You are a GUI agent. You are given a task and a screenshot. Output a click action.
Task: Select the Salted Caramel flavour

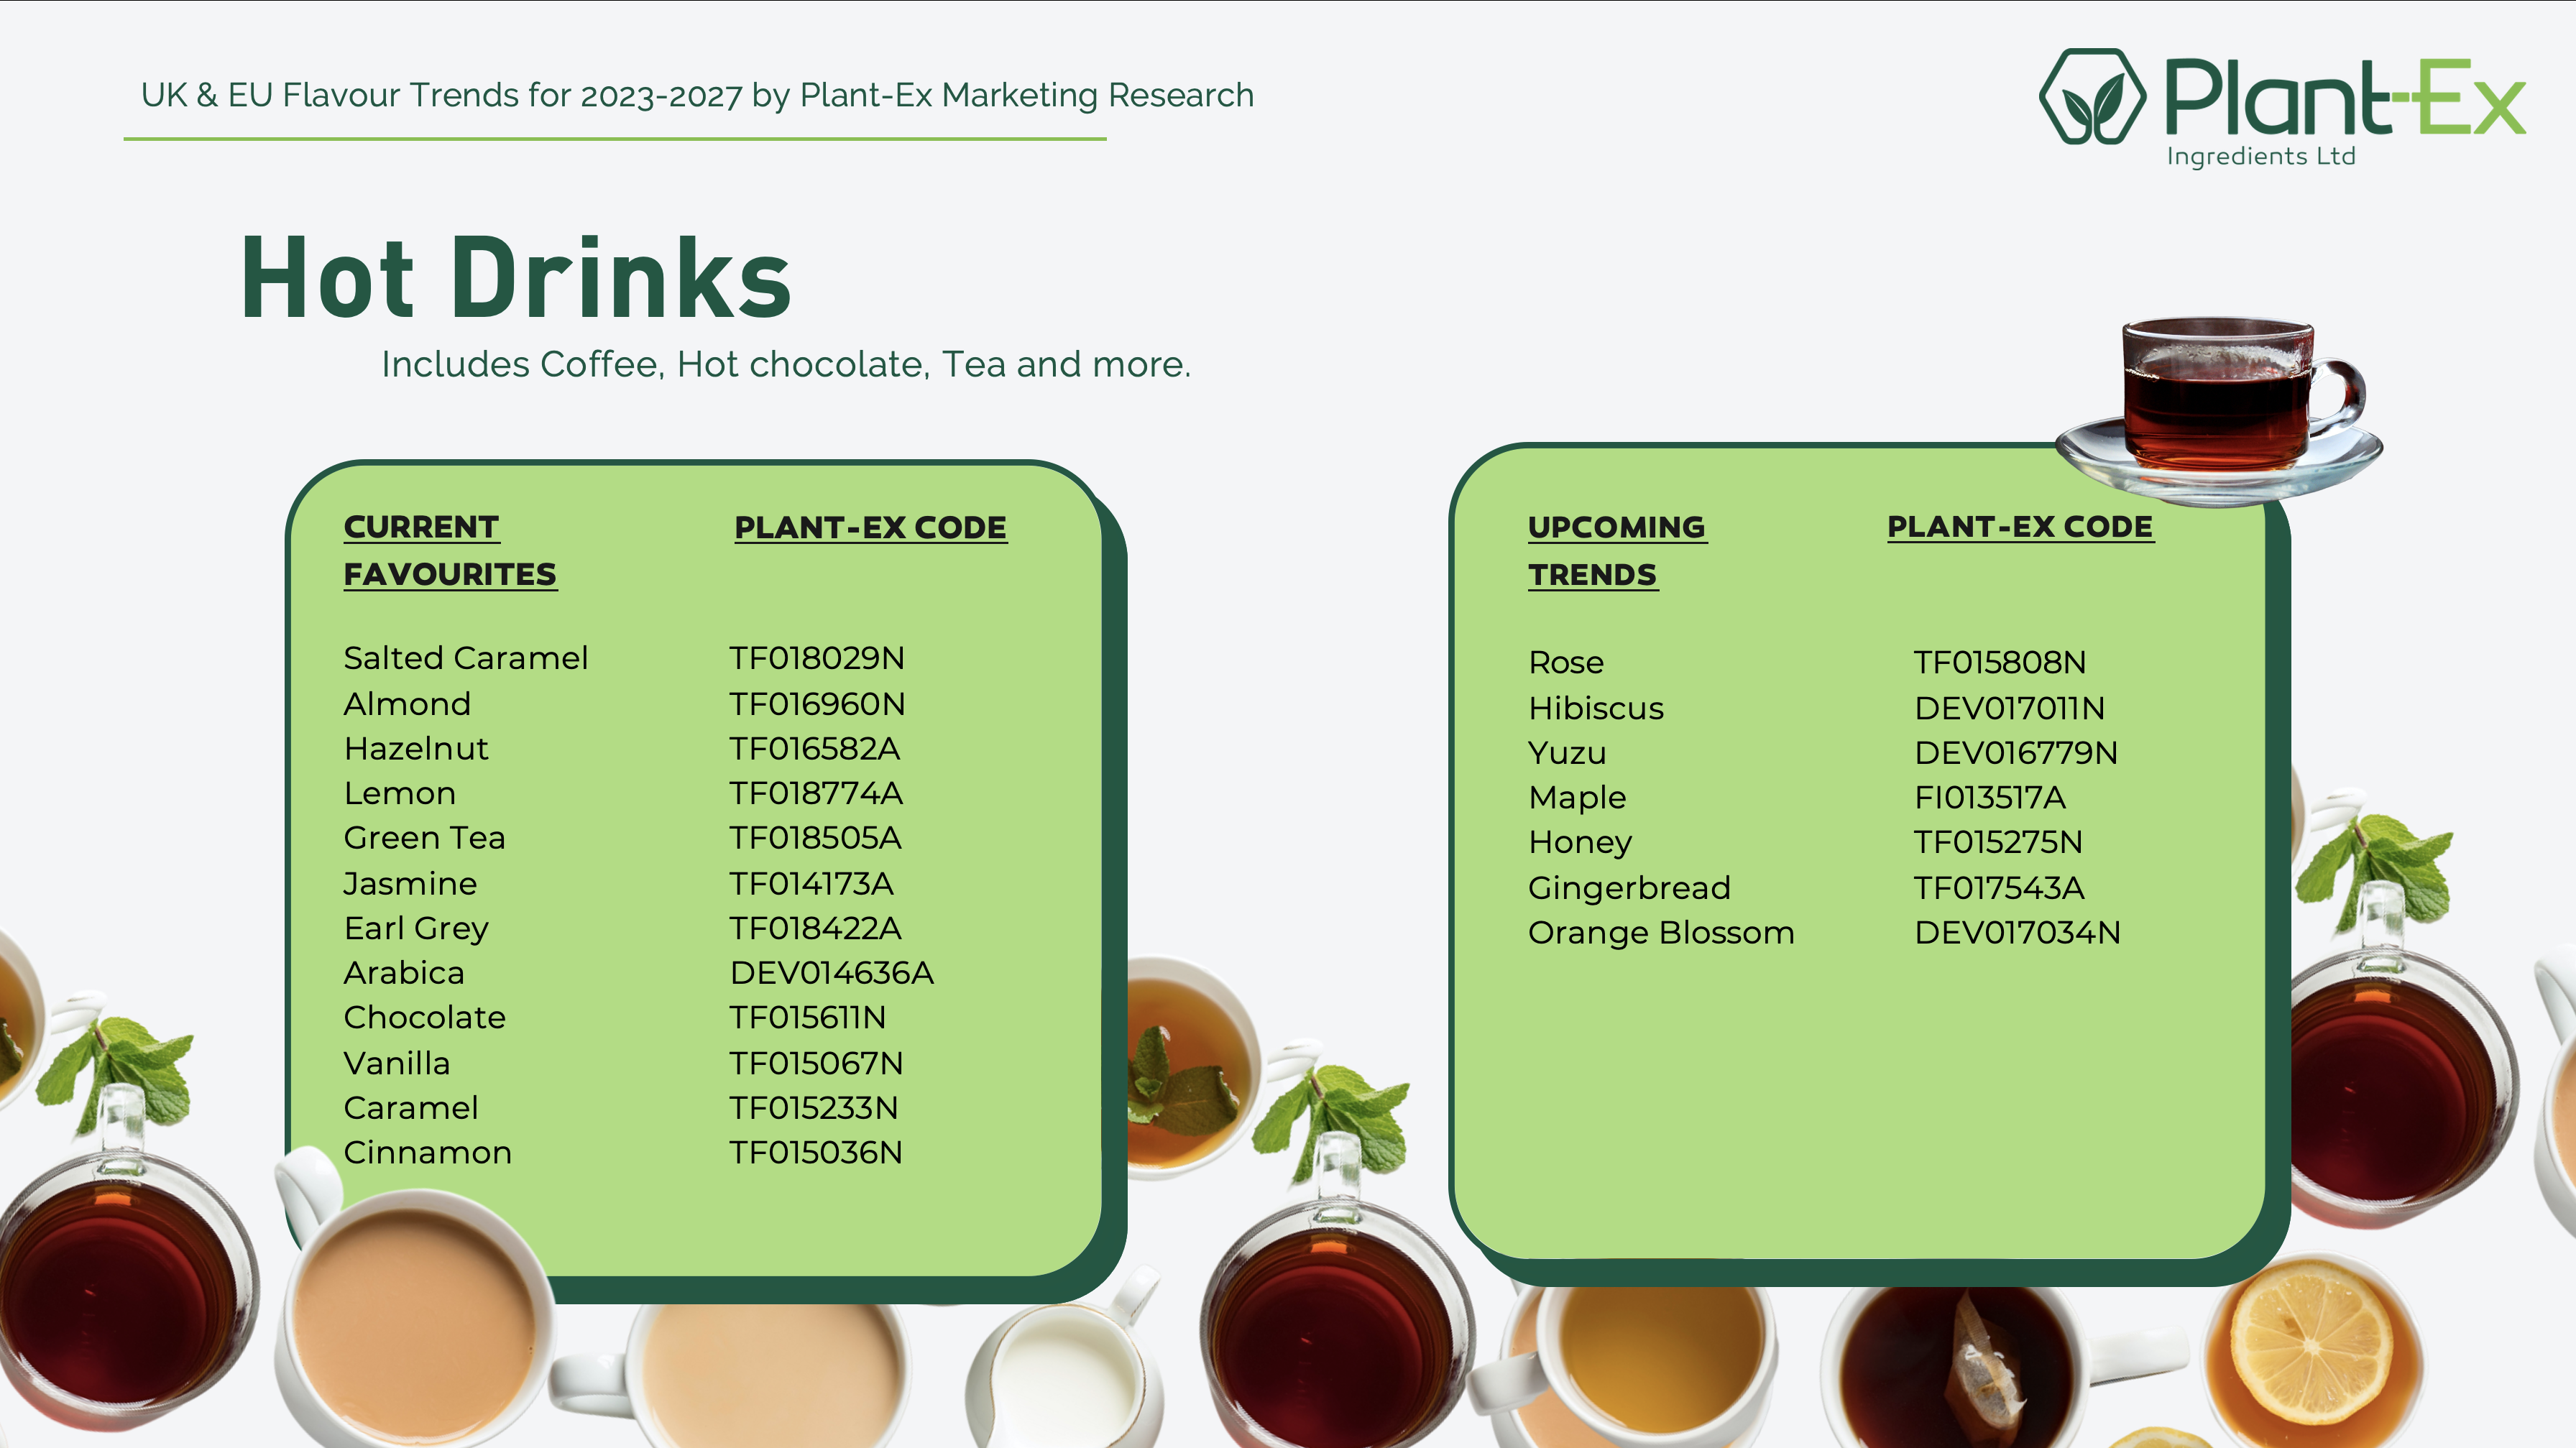(x=465, y=658)
